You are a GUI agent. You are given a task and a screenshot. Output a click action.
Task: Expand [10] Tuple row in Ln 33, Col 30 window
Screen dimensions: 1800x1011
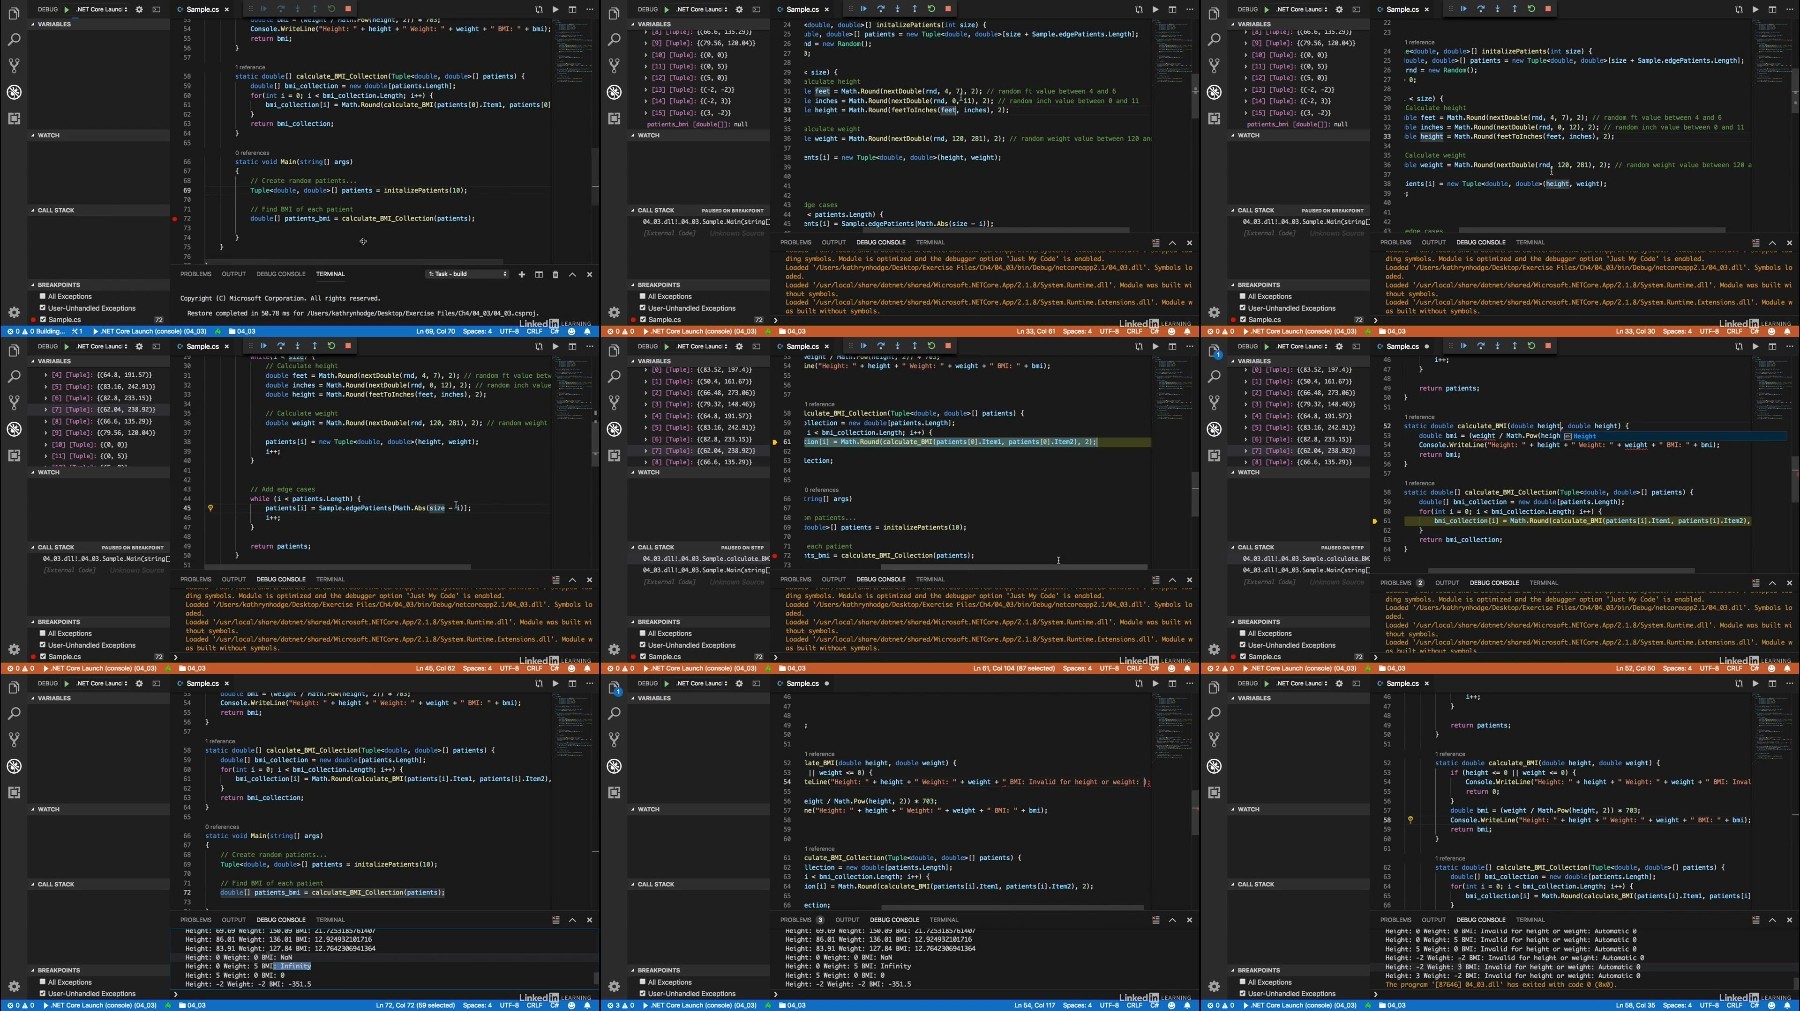1299,55
